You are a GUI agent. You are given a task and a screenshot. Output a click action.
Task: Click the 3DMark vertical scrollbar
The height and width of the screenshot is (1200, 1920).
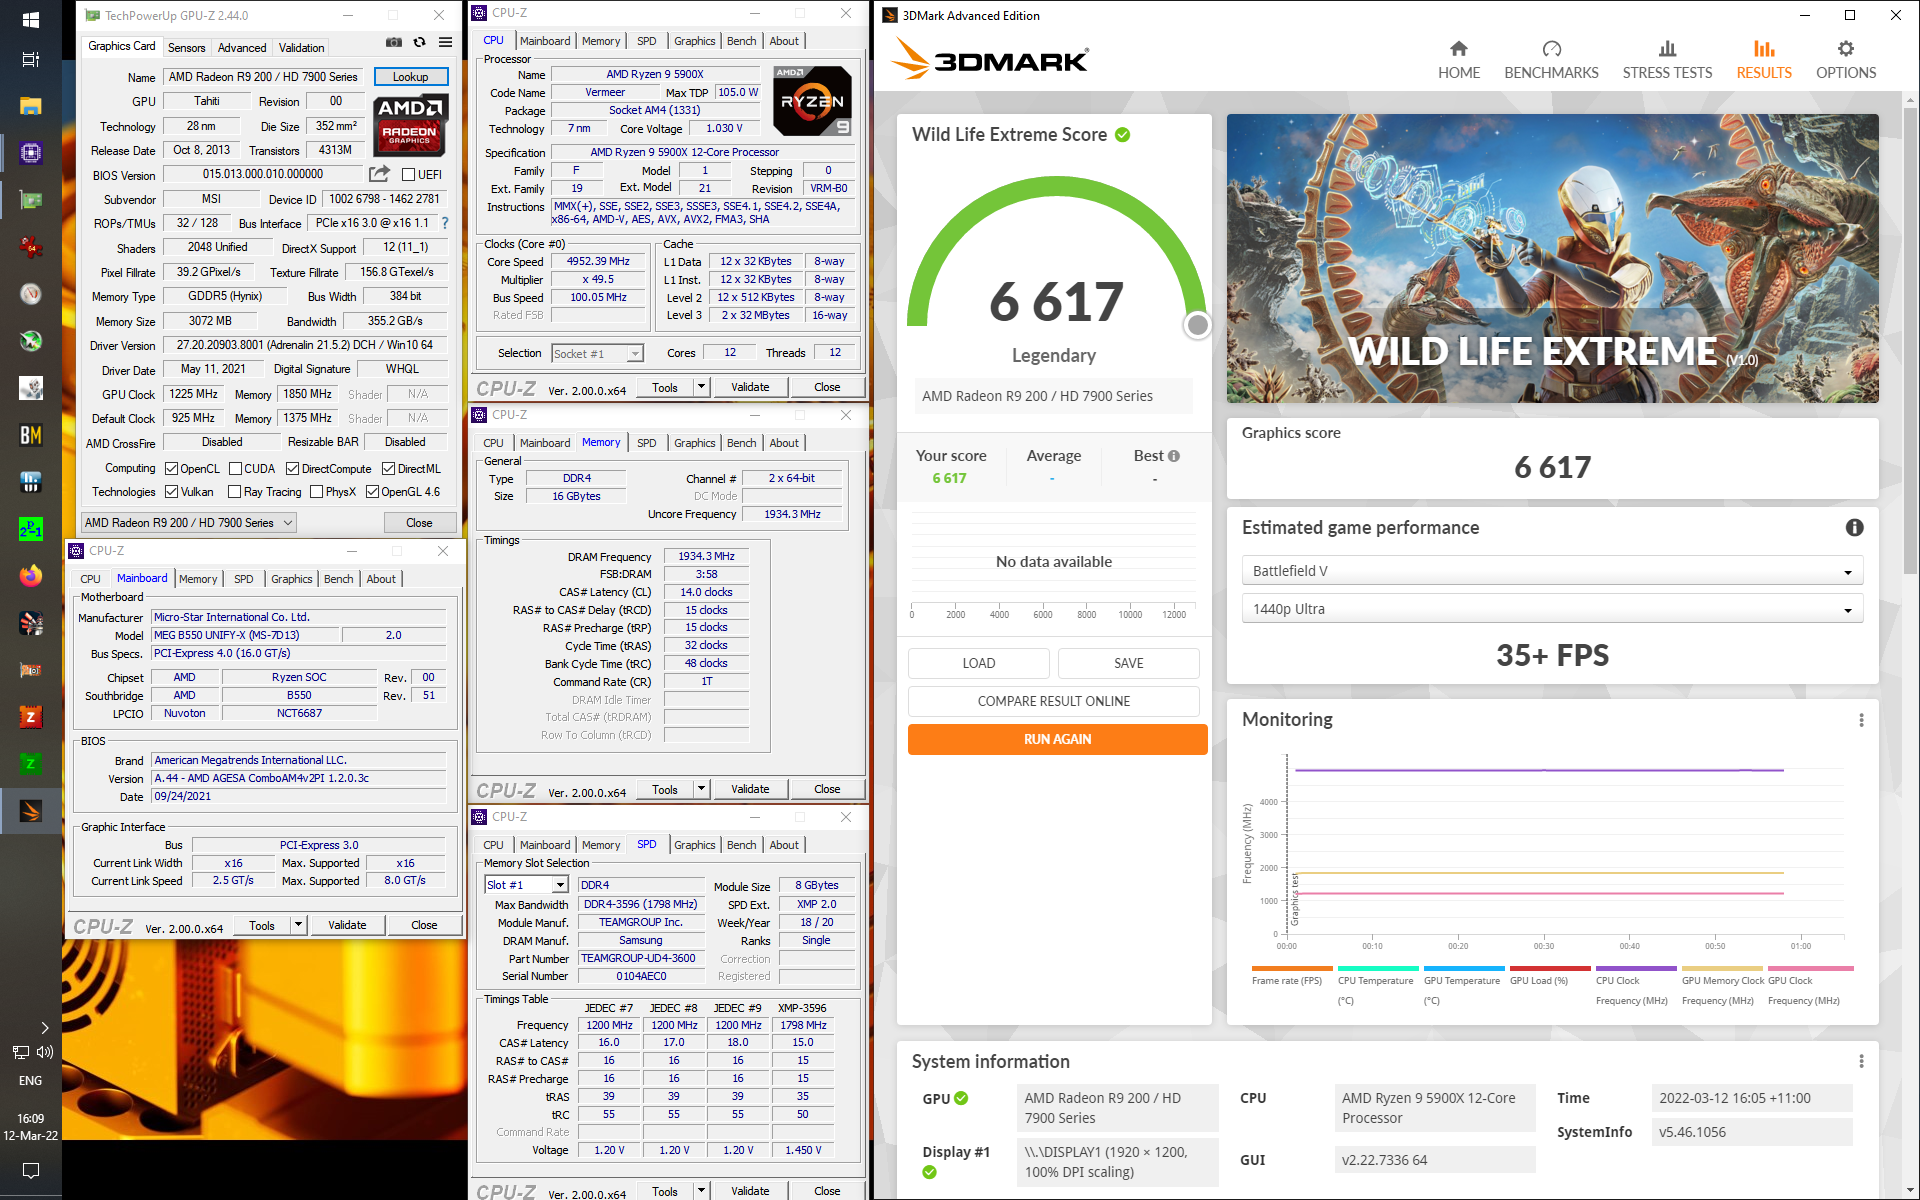[x=1910, y=340]
